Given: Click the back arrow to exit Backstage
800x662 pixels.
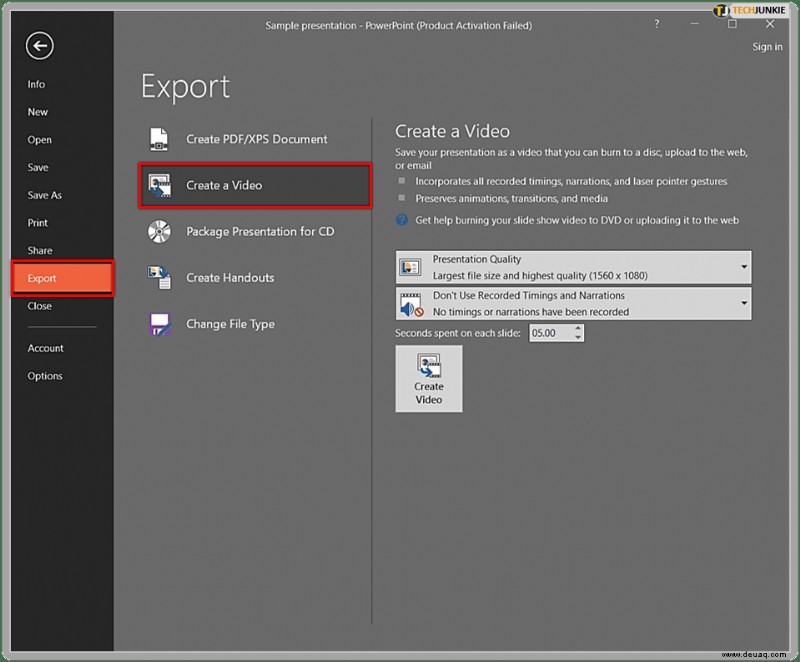Looking at the screenshot, I should click(39, 46).
